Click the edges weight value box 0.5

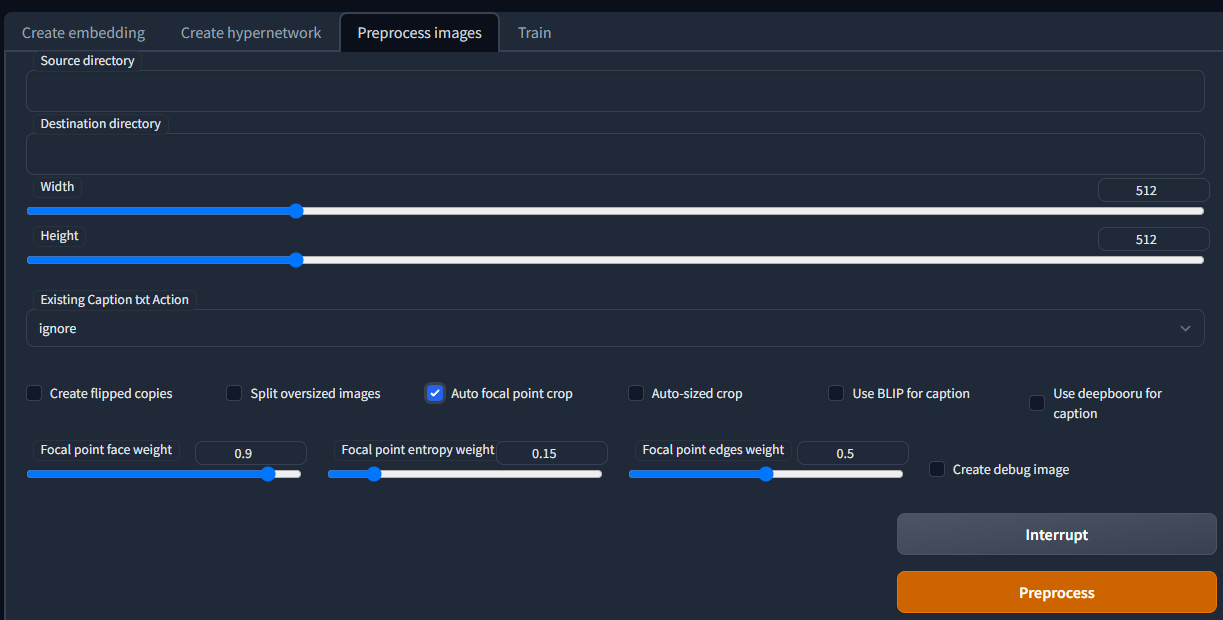tap(853, 453)
